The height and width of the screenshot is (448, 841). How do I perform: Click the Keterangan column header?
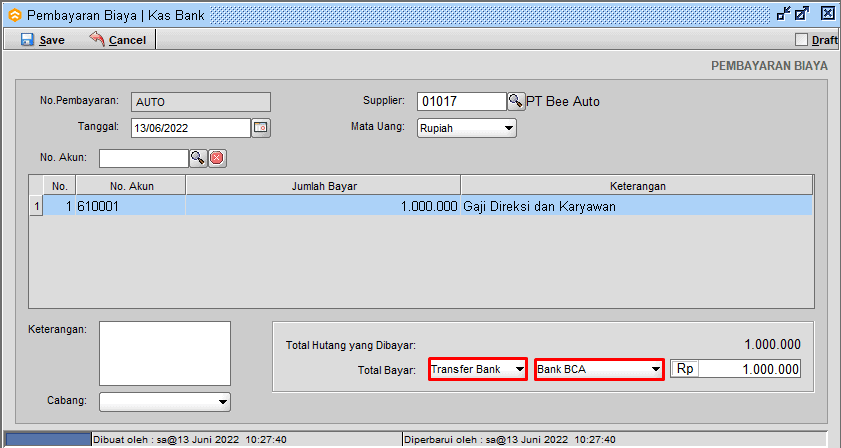pos(637,186)
